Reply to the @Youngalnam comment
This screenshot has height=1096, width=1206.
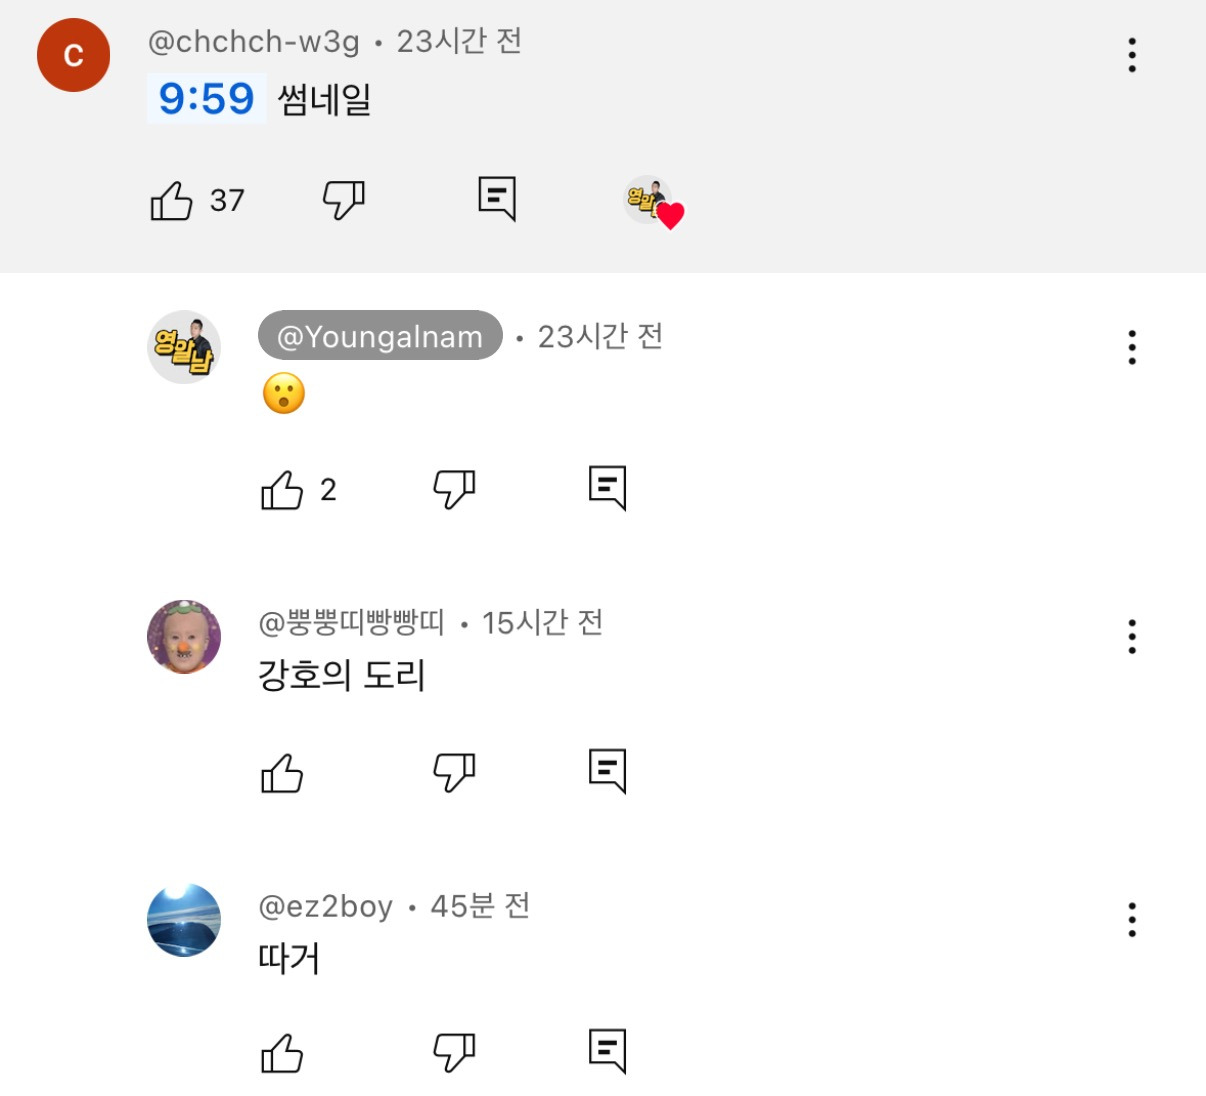click(x=607, y=487)
